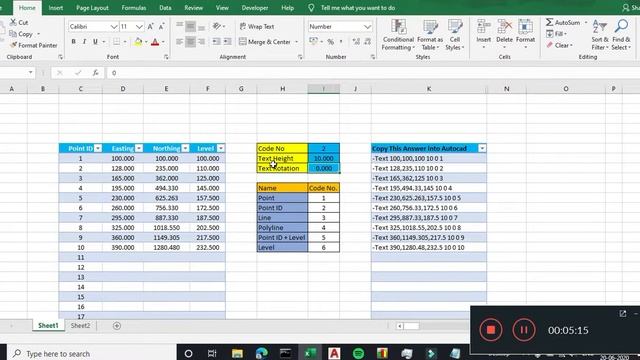Activate the Format Painter brush
This screenshot has width=640, height=360.
pos(13,45)
